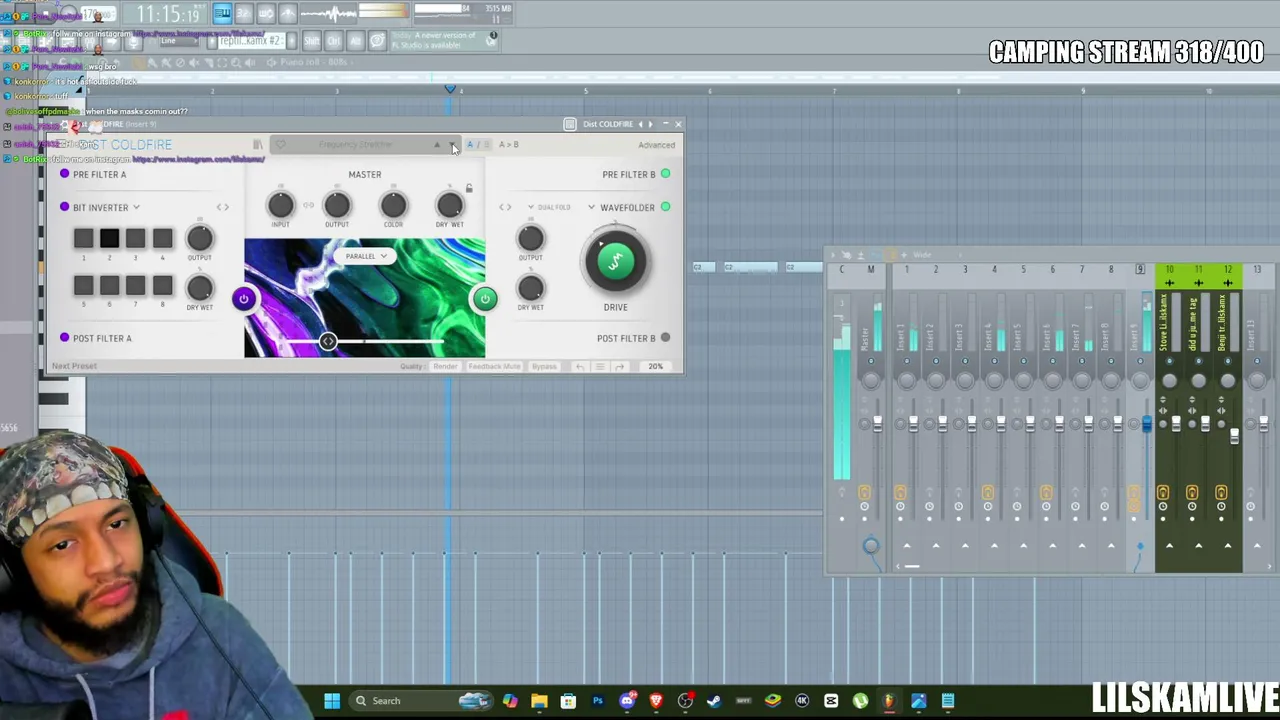Image resolution: width=1280 pixels, height=720 pixels.
Task: Toggle Bit Inverter module power
Action: point(65,207)
